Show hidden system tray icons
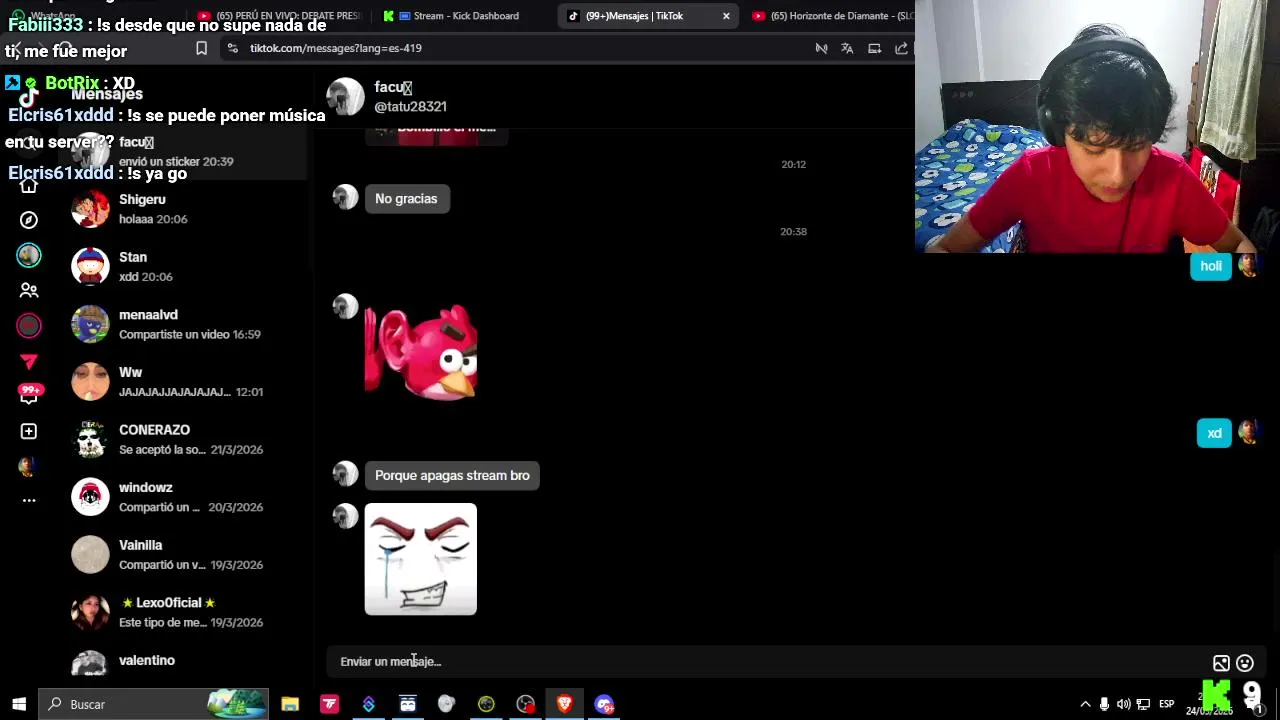 click(1085, 704)
